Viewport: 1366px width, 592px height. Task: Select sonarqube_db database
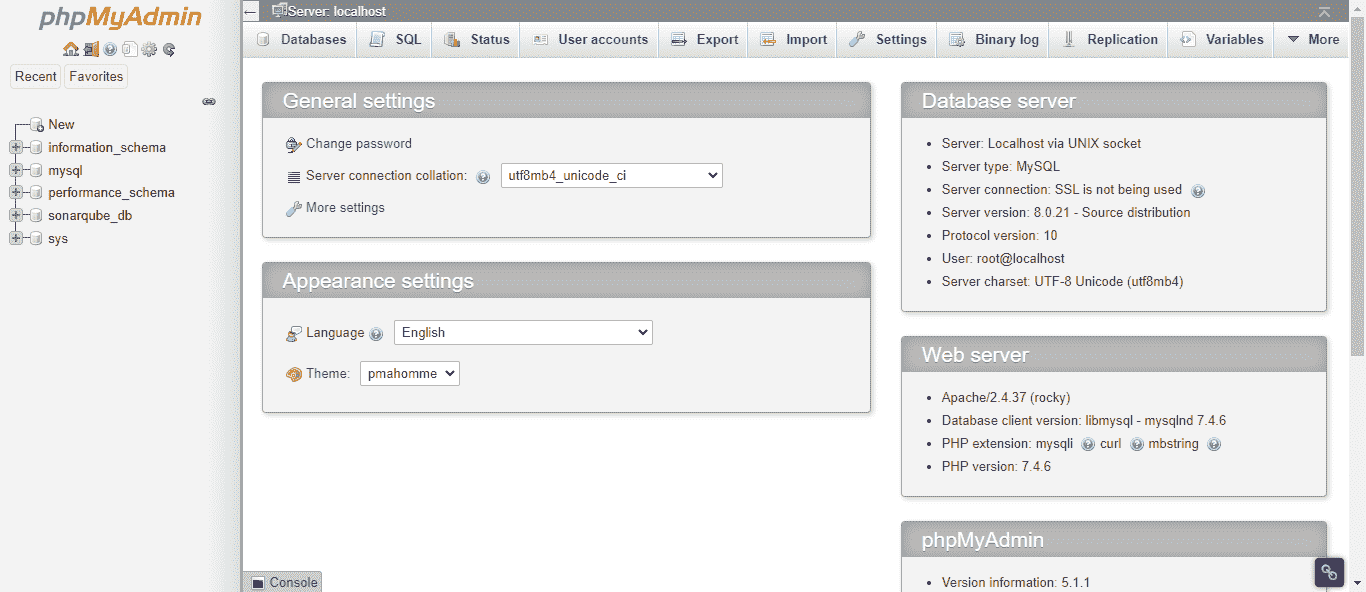pos(90,215)
